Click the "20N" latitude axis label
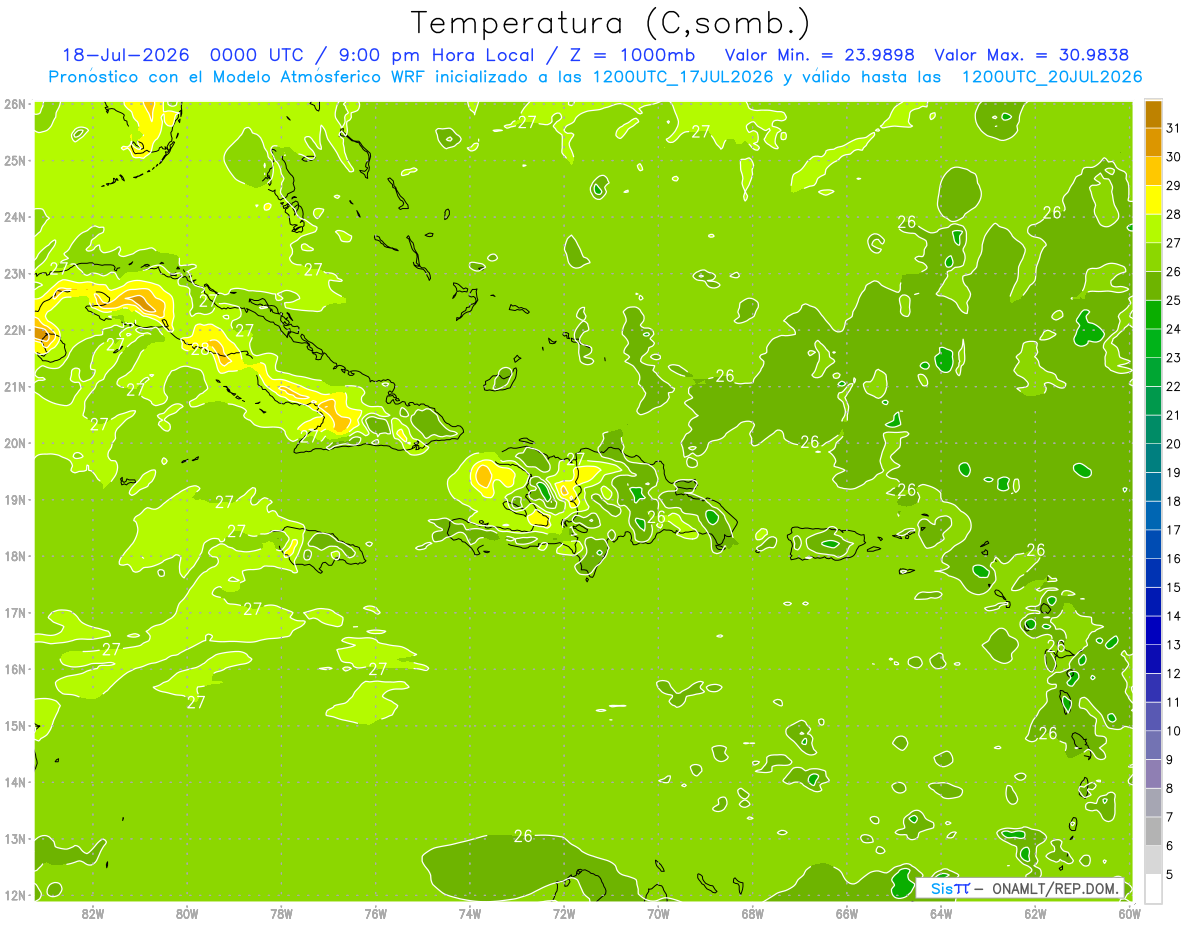This screenshot has width=1200, height=927. 15,443
